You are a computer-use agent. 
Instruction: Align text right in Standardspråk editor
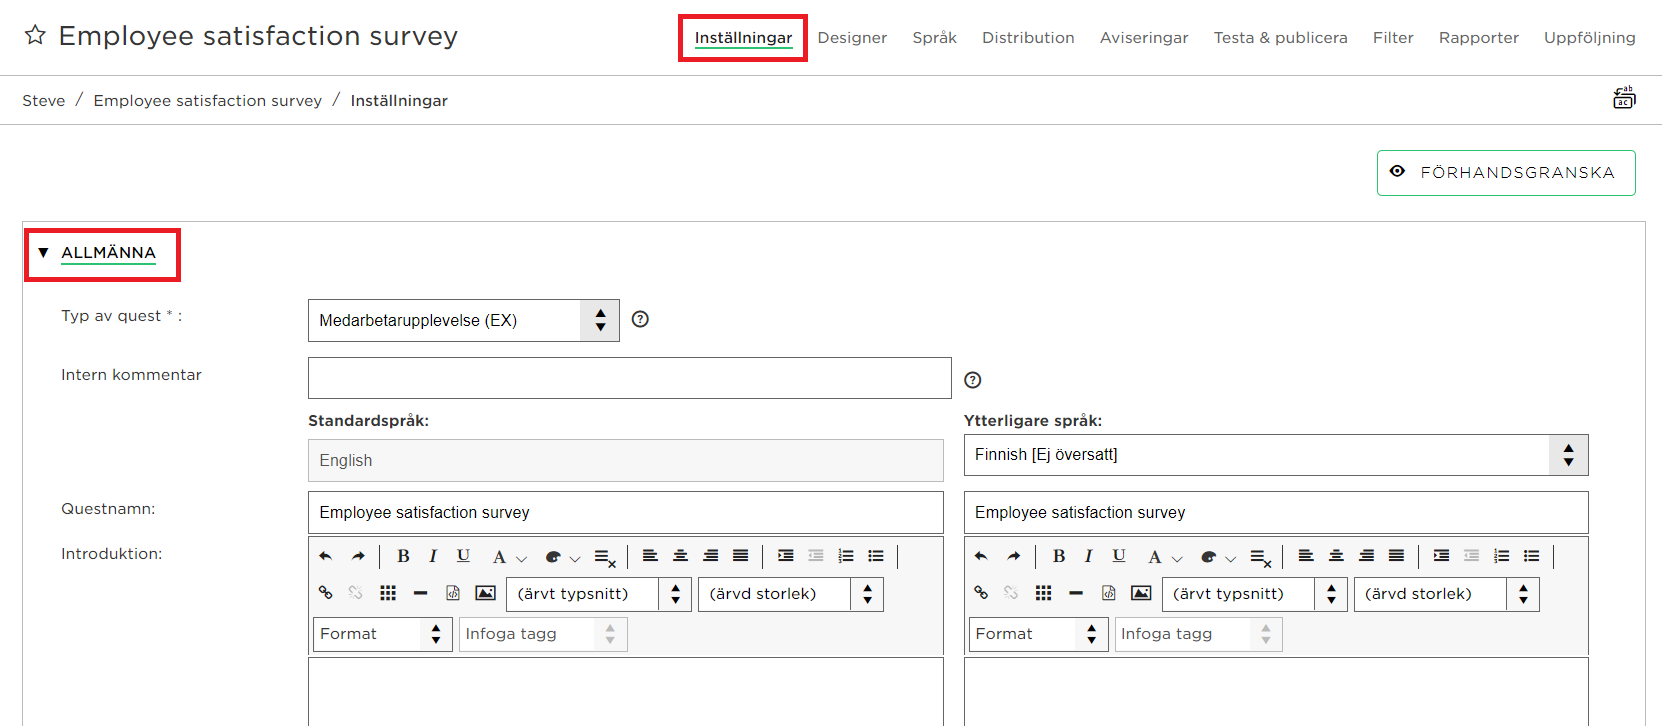710,556
